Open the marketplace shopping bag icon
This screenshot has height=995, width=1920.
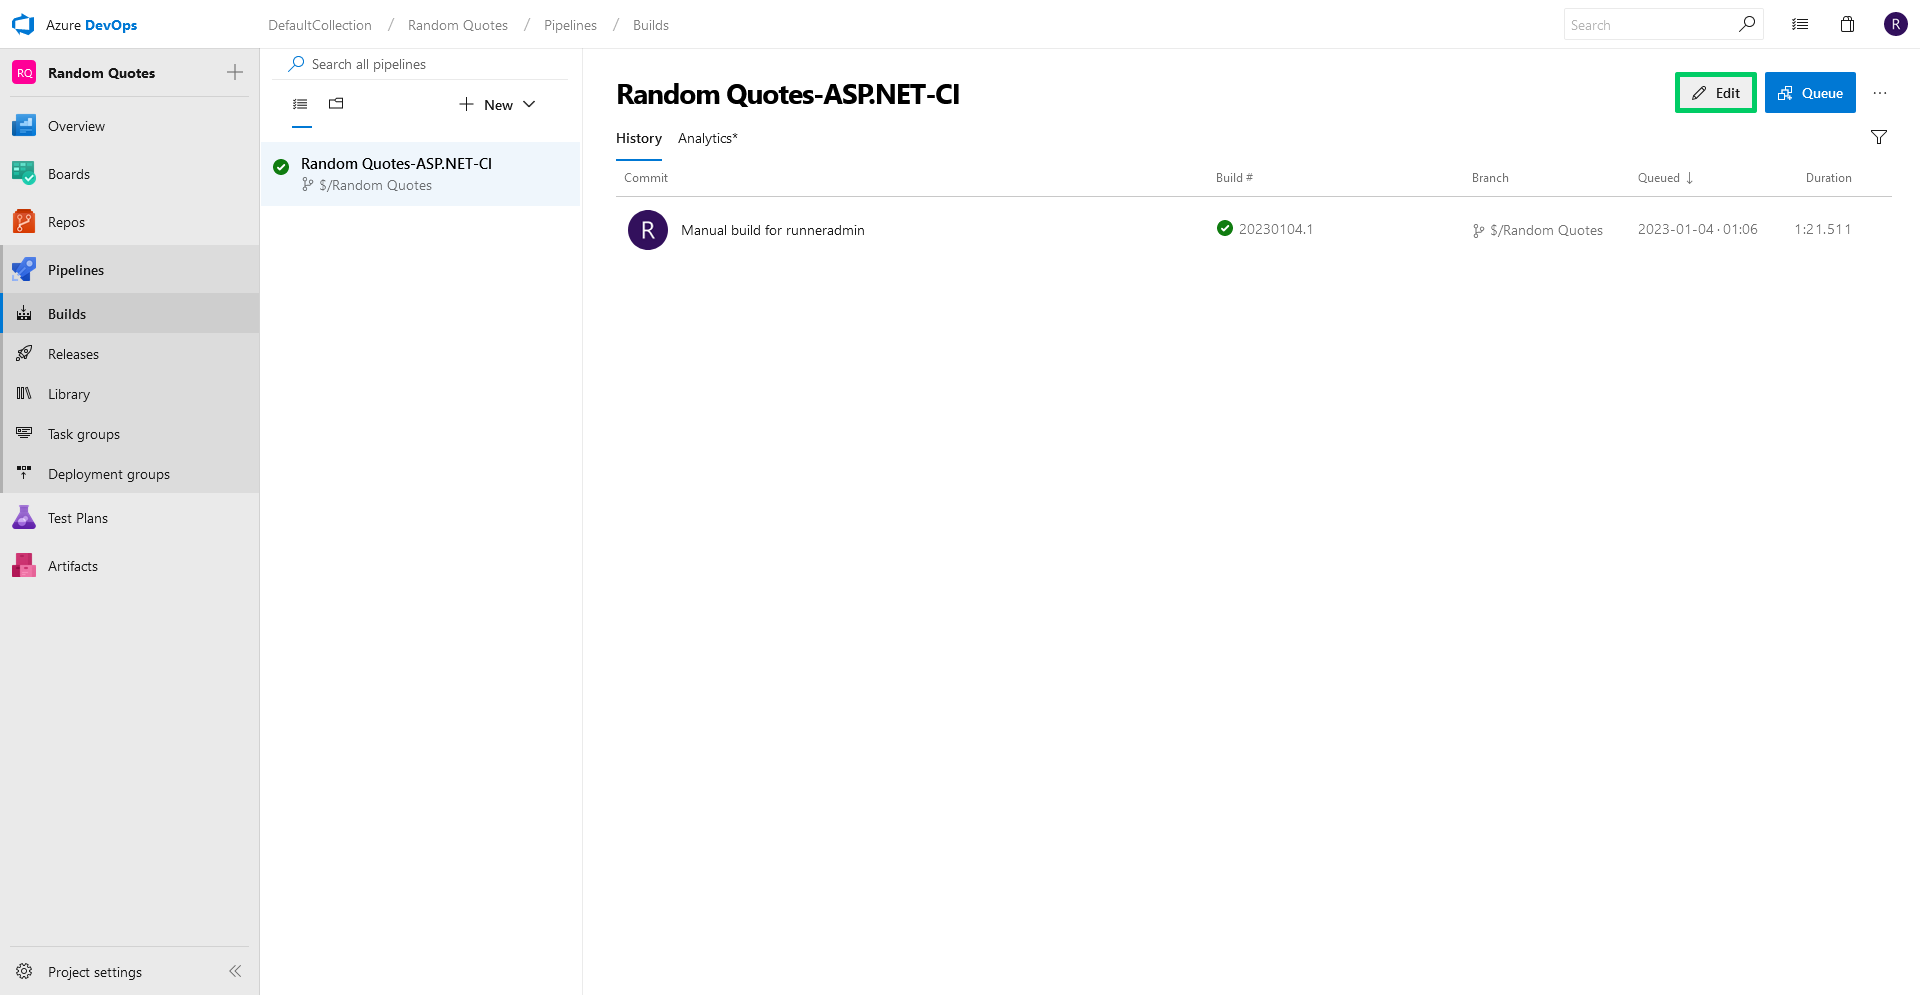pos(1848,25)
